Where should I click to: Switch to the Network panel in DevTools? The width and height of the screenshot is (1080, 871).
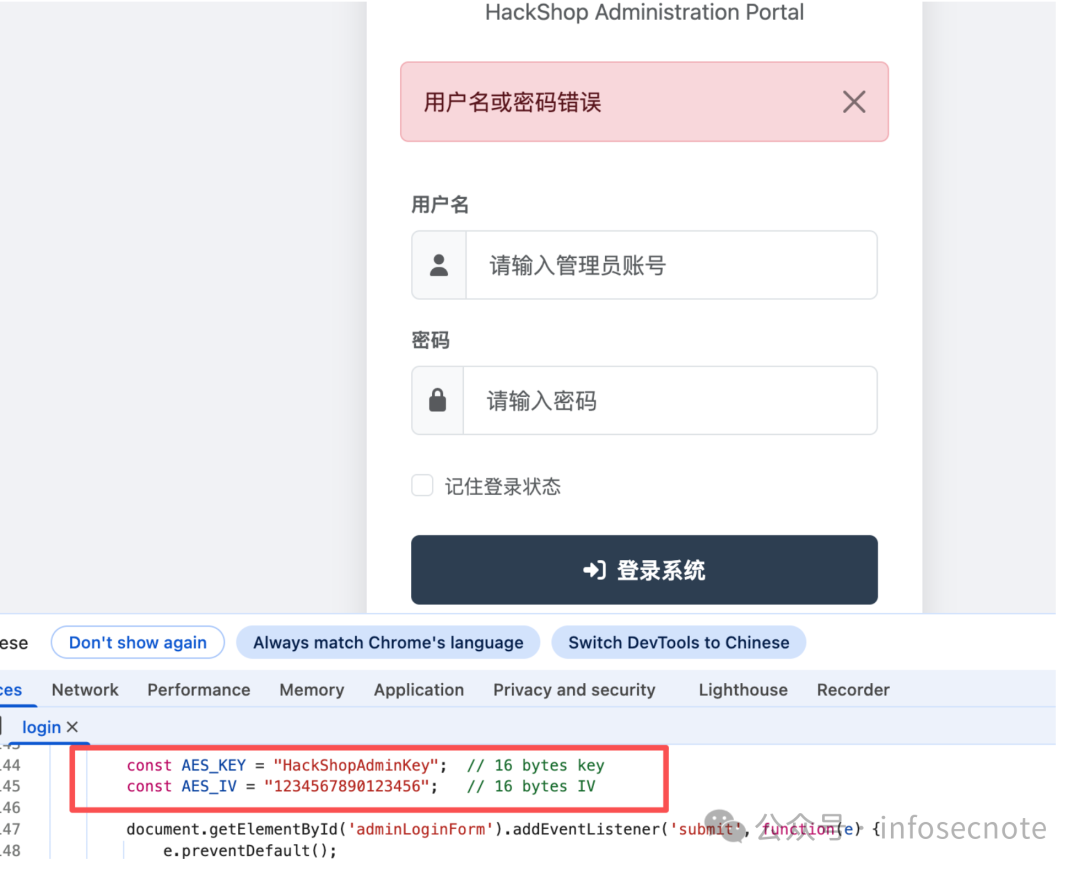pyautogui.click(x=84, y=689)
